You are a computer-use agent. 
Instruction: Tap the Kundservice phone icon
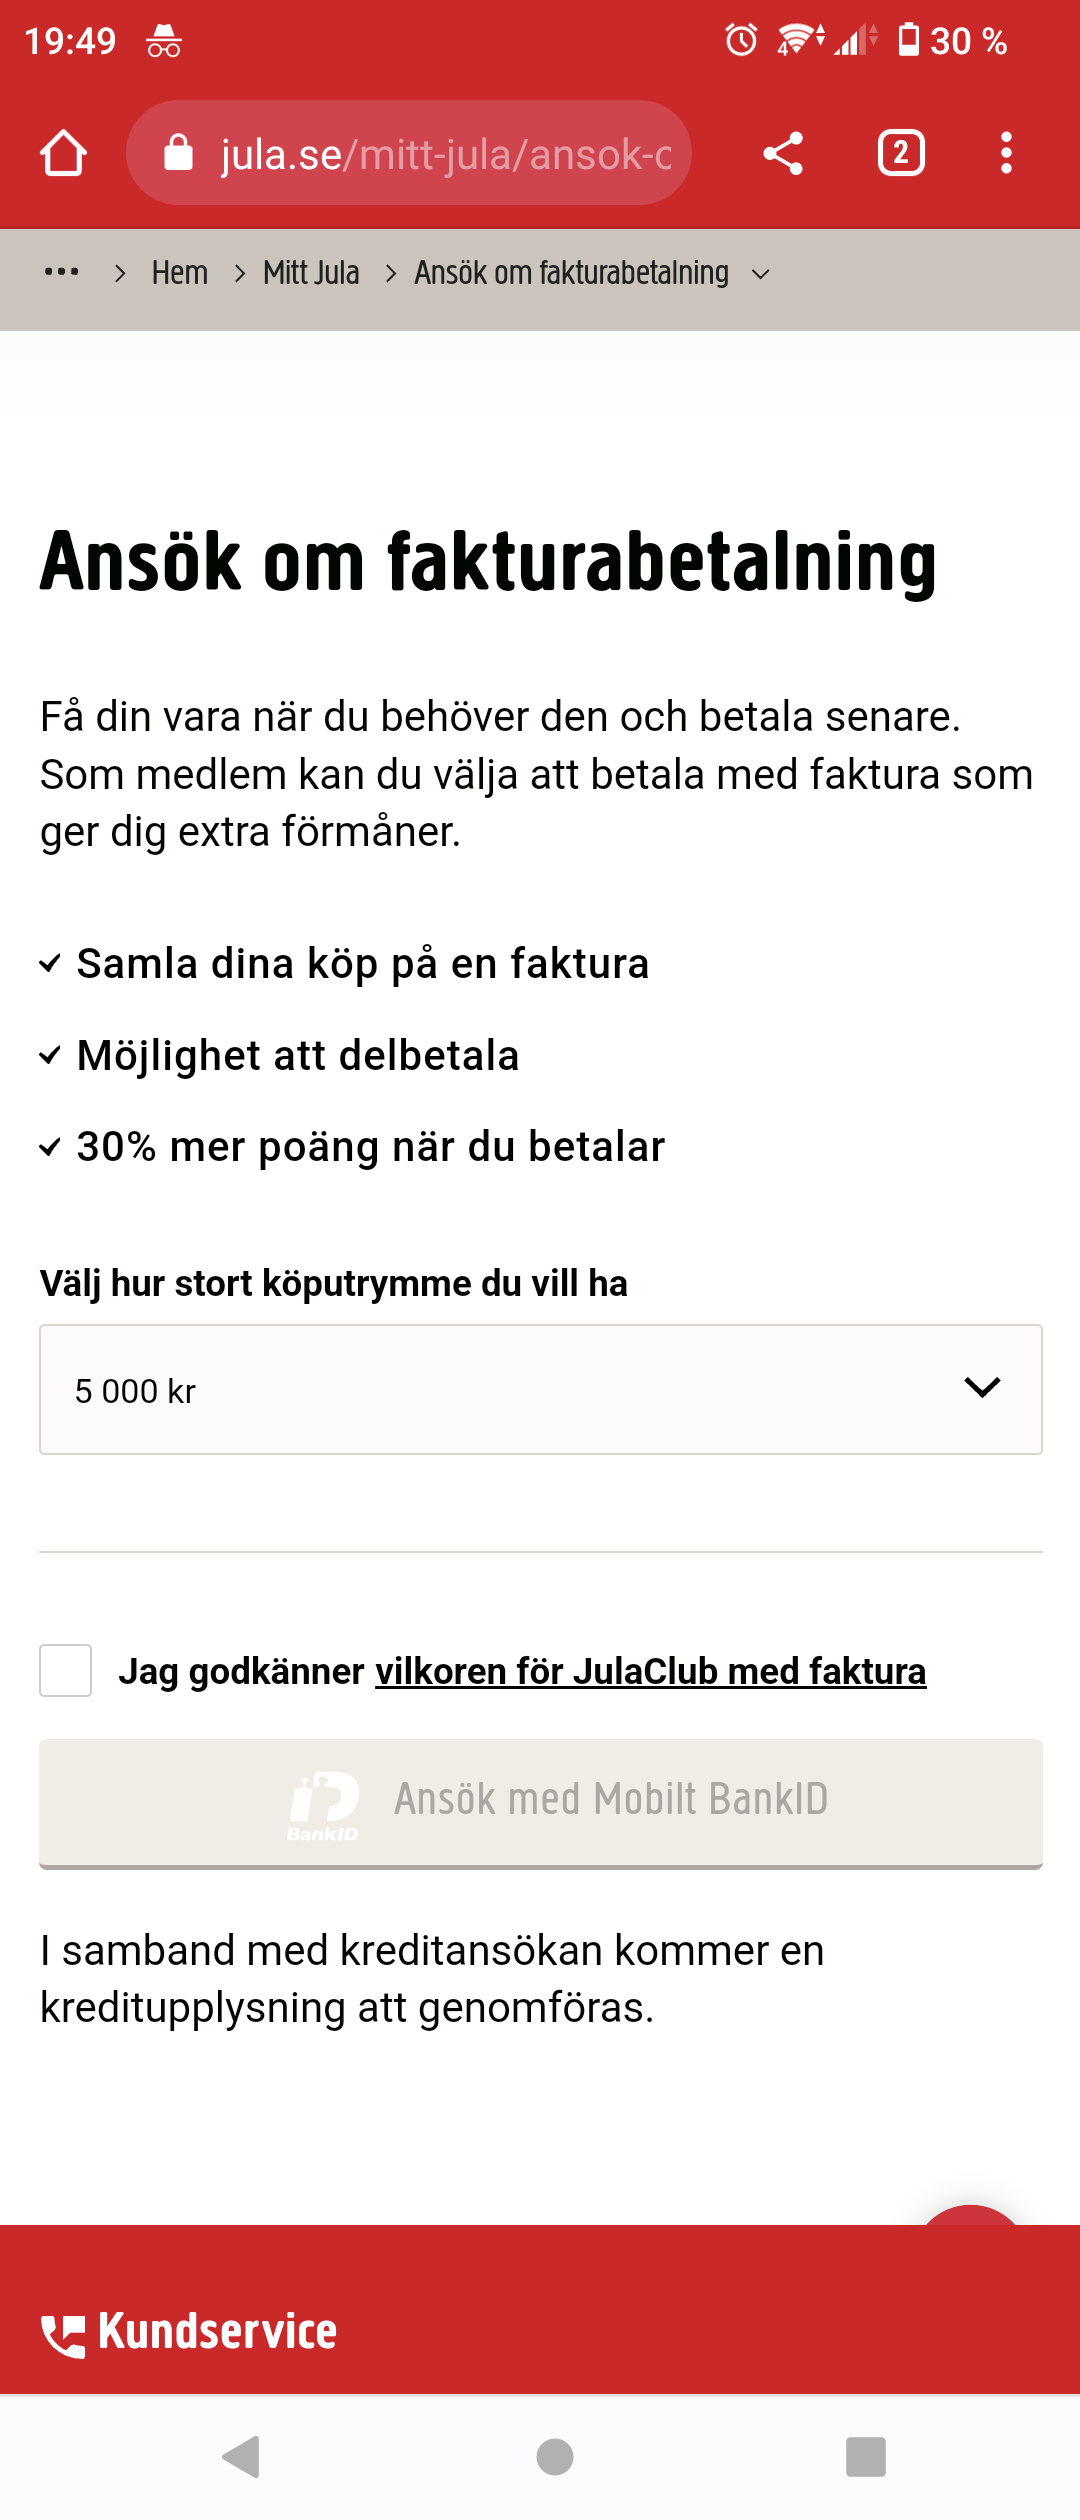point(62,2335)
